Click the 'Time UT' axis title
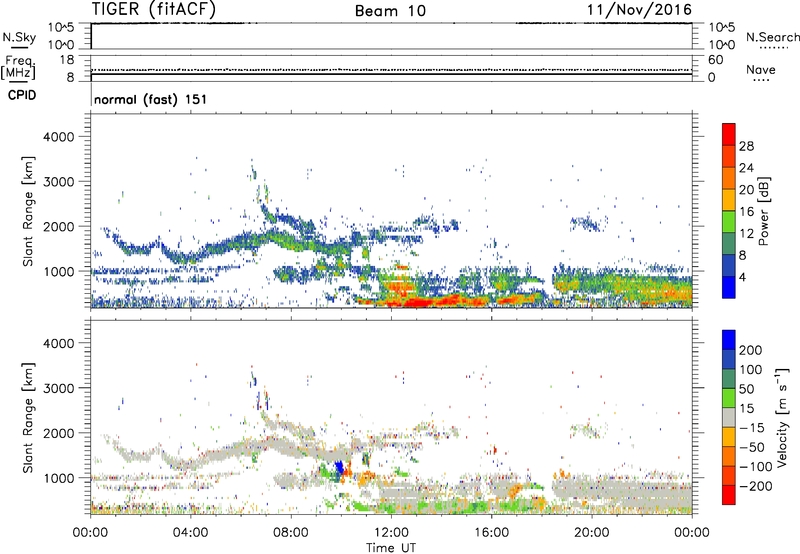Viewport: 800px width, 554px height. (x=391, y=547)
